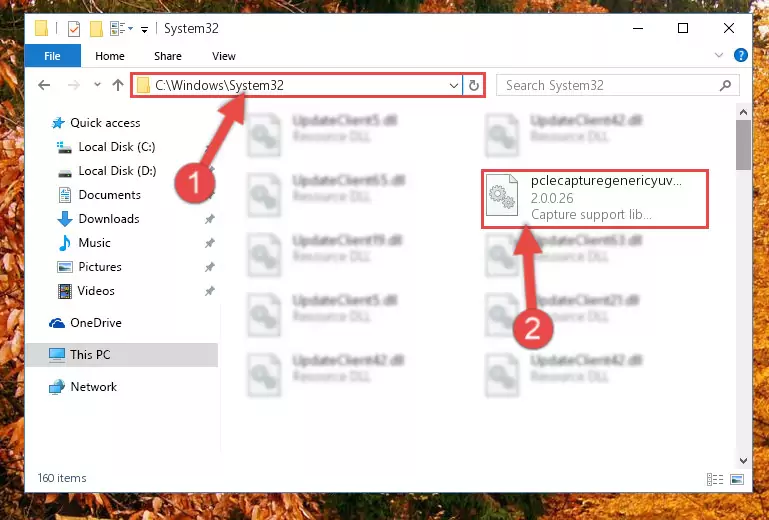Expand the address bar history dropdown
This screenshot has width=769, height=520.
click(454, 86)
